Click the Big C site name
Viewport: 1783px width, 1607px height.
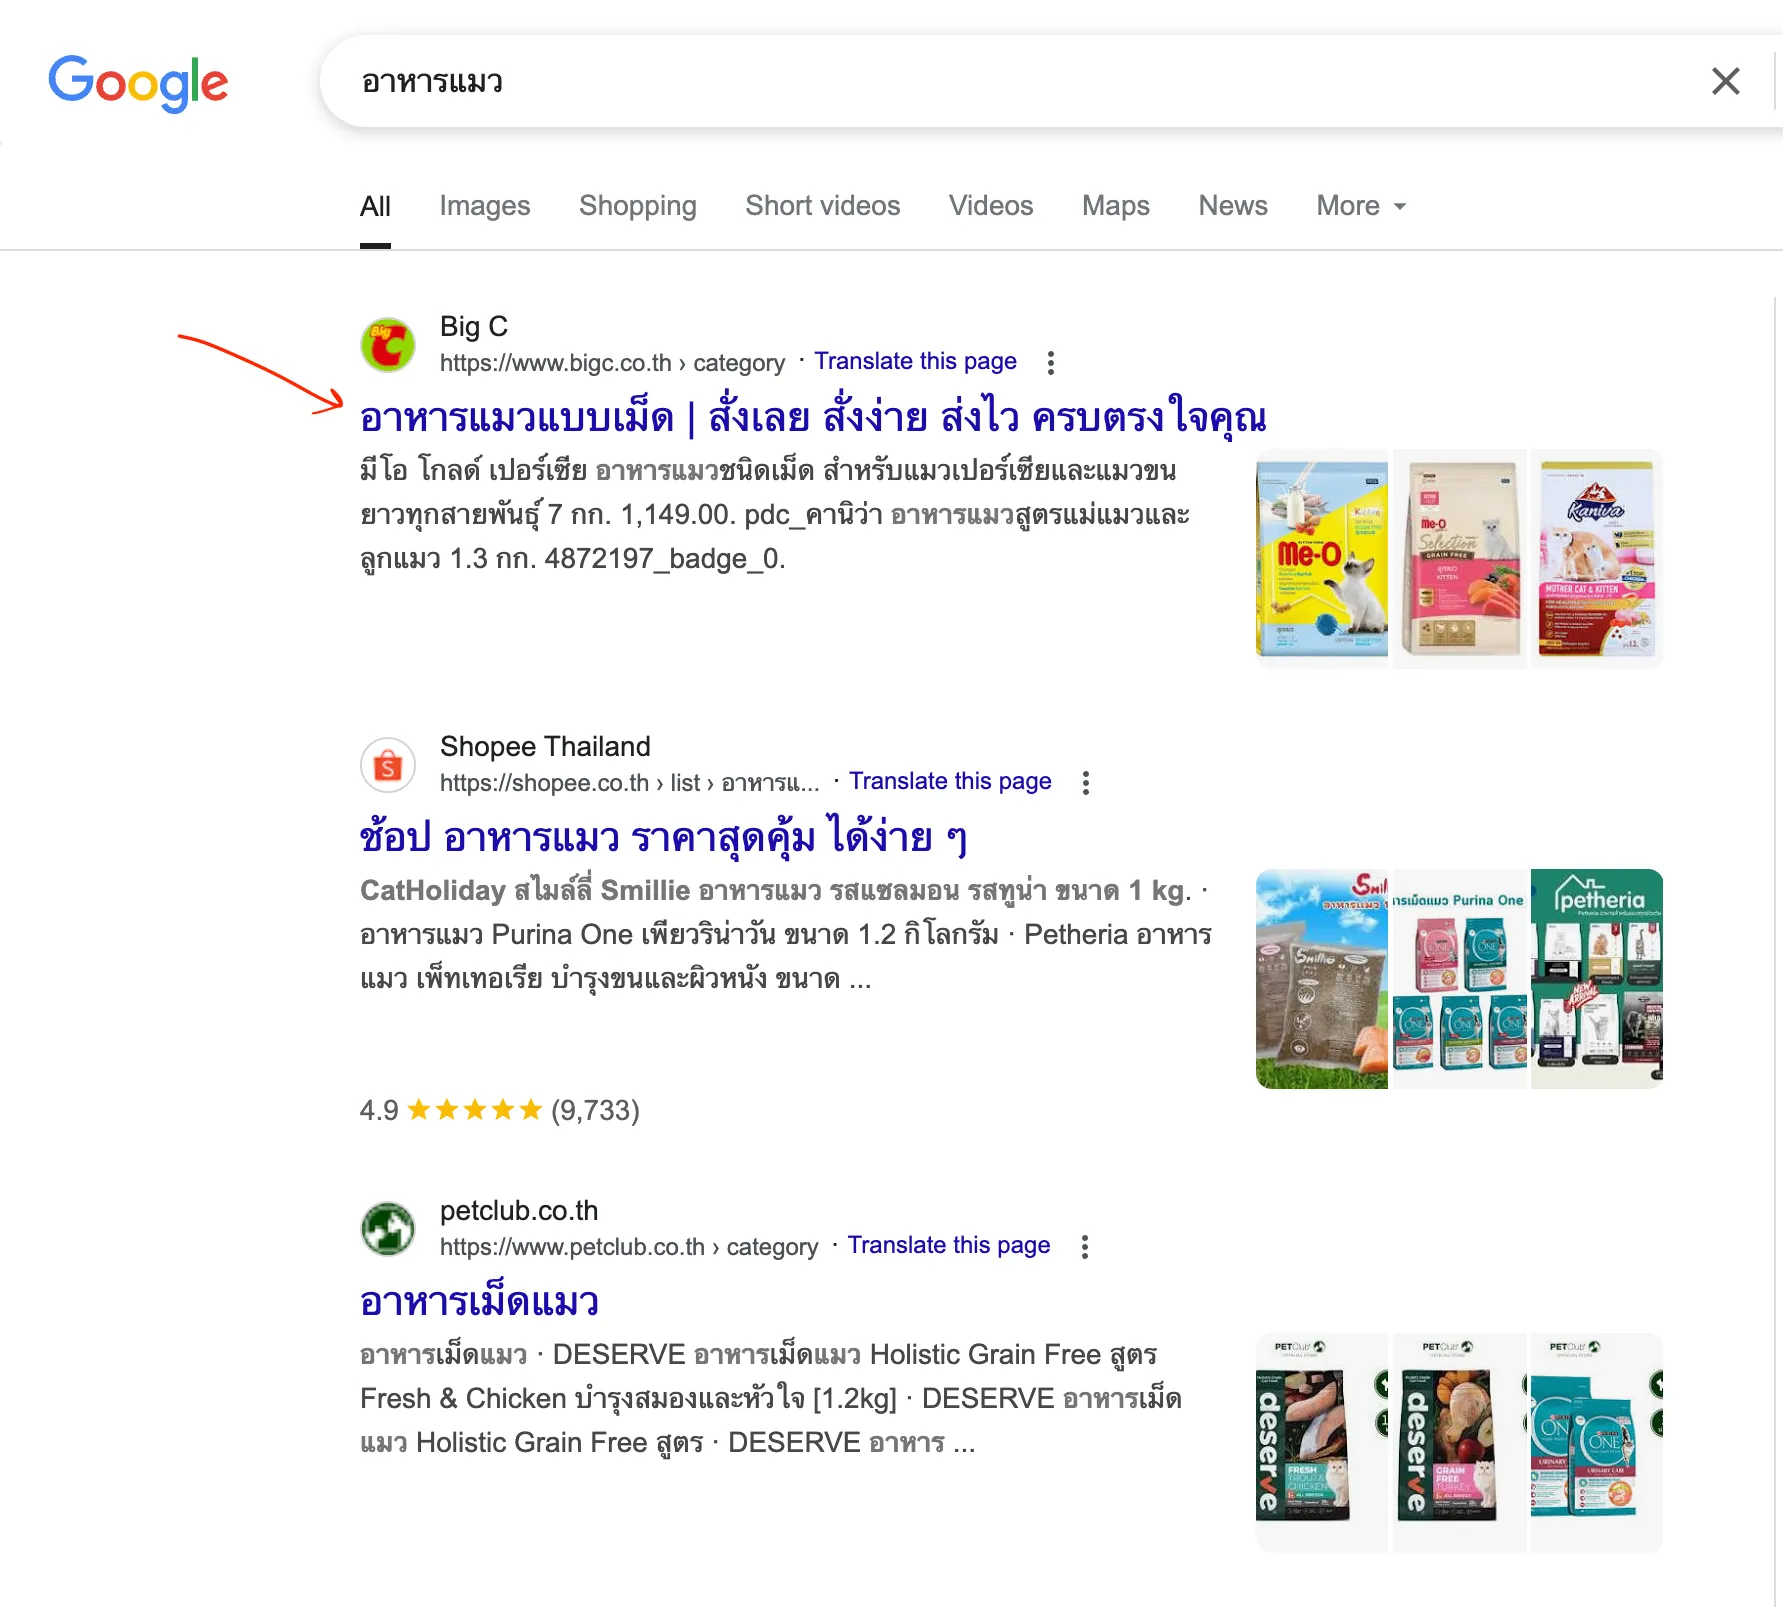474,326
